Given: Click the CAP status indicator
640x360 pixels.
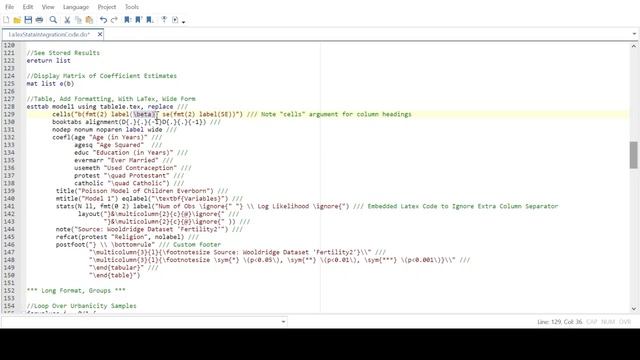Looking at the screenshot, I should (x=591, y=322).
